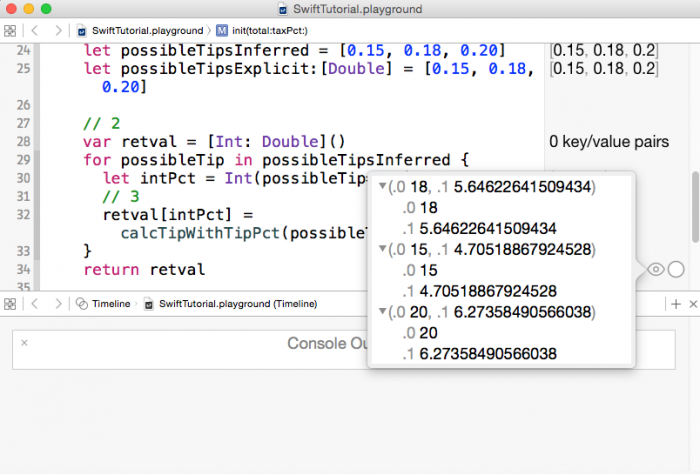The height and width of the screenshot is (474, 700).
Task: Open related items menu in top jump bar
Action: click(x=10, y=31)
